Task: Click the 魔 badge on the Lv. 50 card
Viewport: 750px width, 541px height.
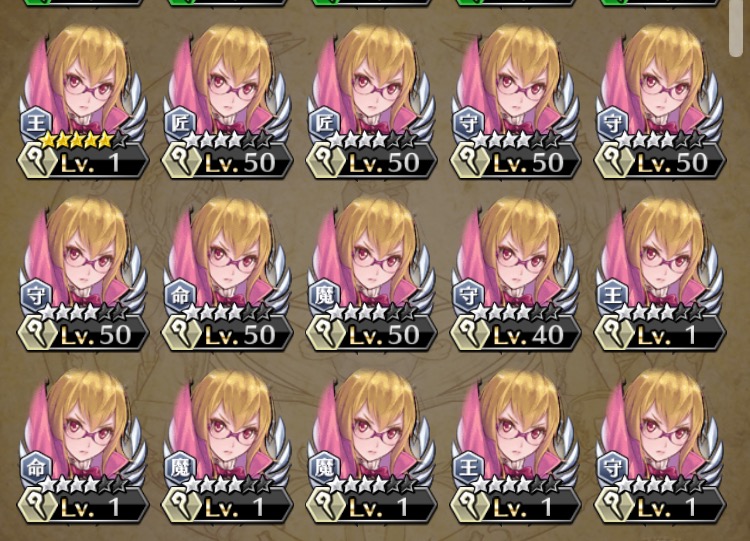Action: [324, 295]
